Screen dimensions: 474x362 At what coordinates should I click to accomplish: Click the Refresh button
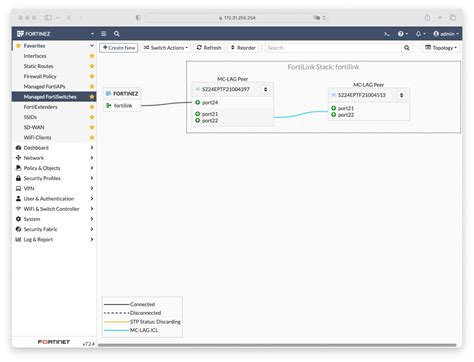point(209,48)
